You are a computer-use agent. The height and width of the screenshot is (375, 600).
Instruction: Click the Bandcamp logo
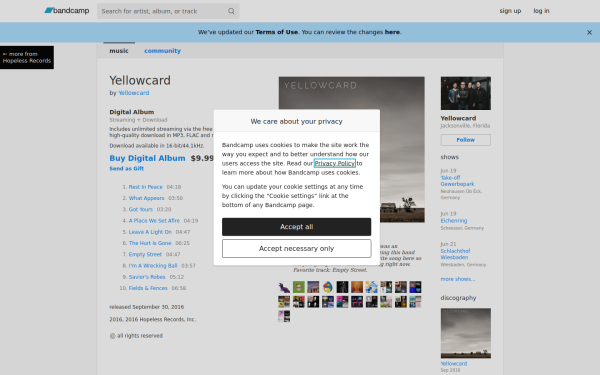pyautogui.click(x=67, y=11)
